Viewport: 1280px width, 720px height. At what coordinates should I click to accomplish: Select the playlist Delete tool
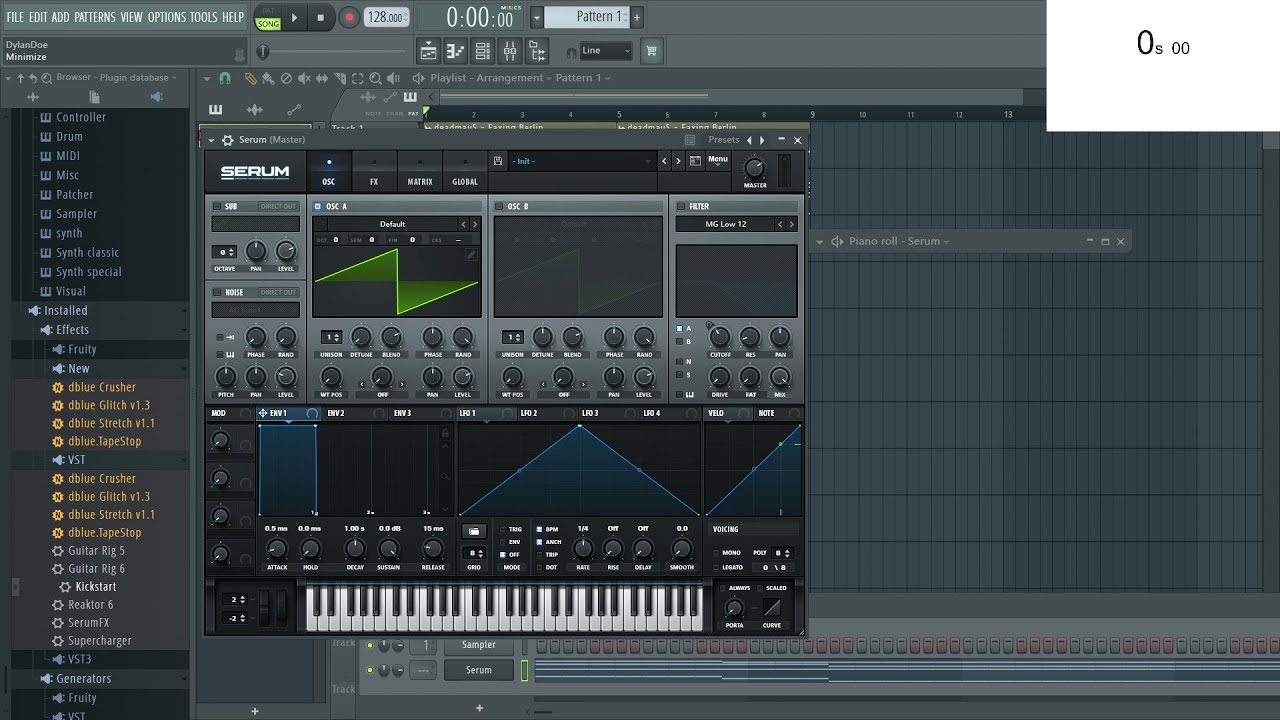point(286,78)
